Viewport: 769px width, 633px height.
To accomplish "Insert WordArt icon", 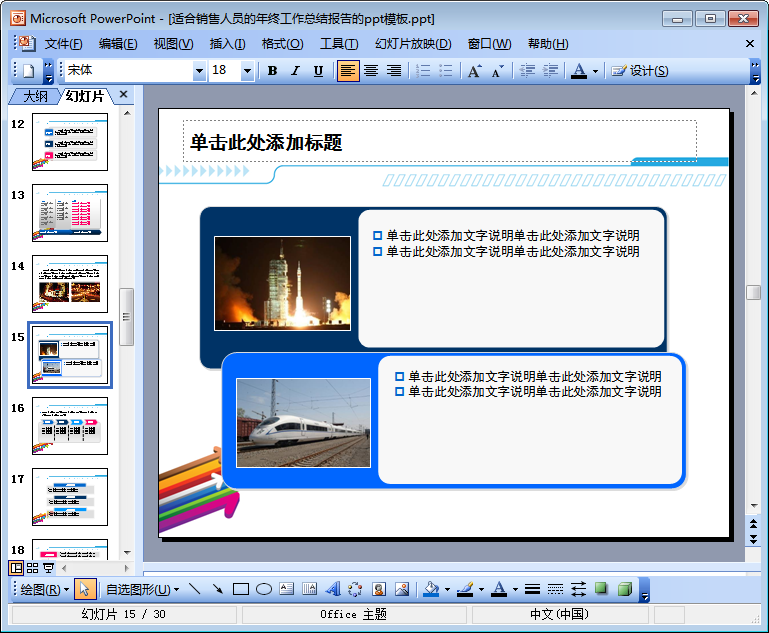I will tap(333, 589).
